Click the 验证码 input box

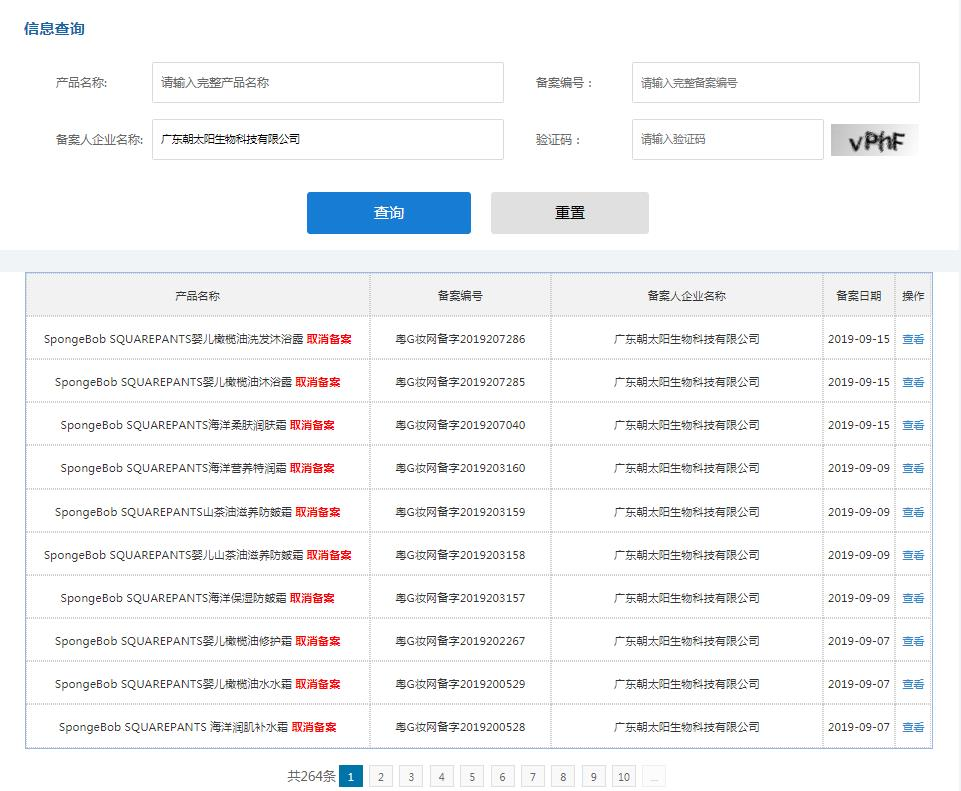[727, 139]
